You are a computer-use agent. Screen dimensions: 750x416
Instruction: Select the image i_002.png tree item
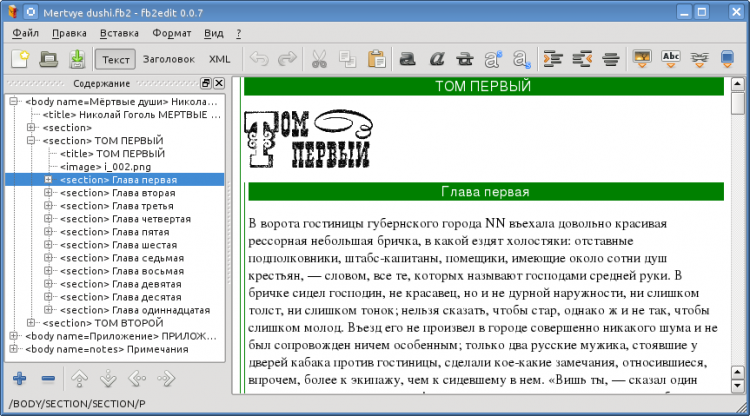pyautogui.click(x=105, y=166)
